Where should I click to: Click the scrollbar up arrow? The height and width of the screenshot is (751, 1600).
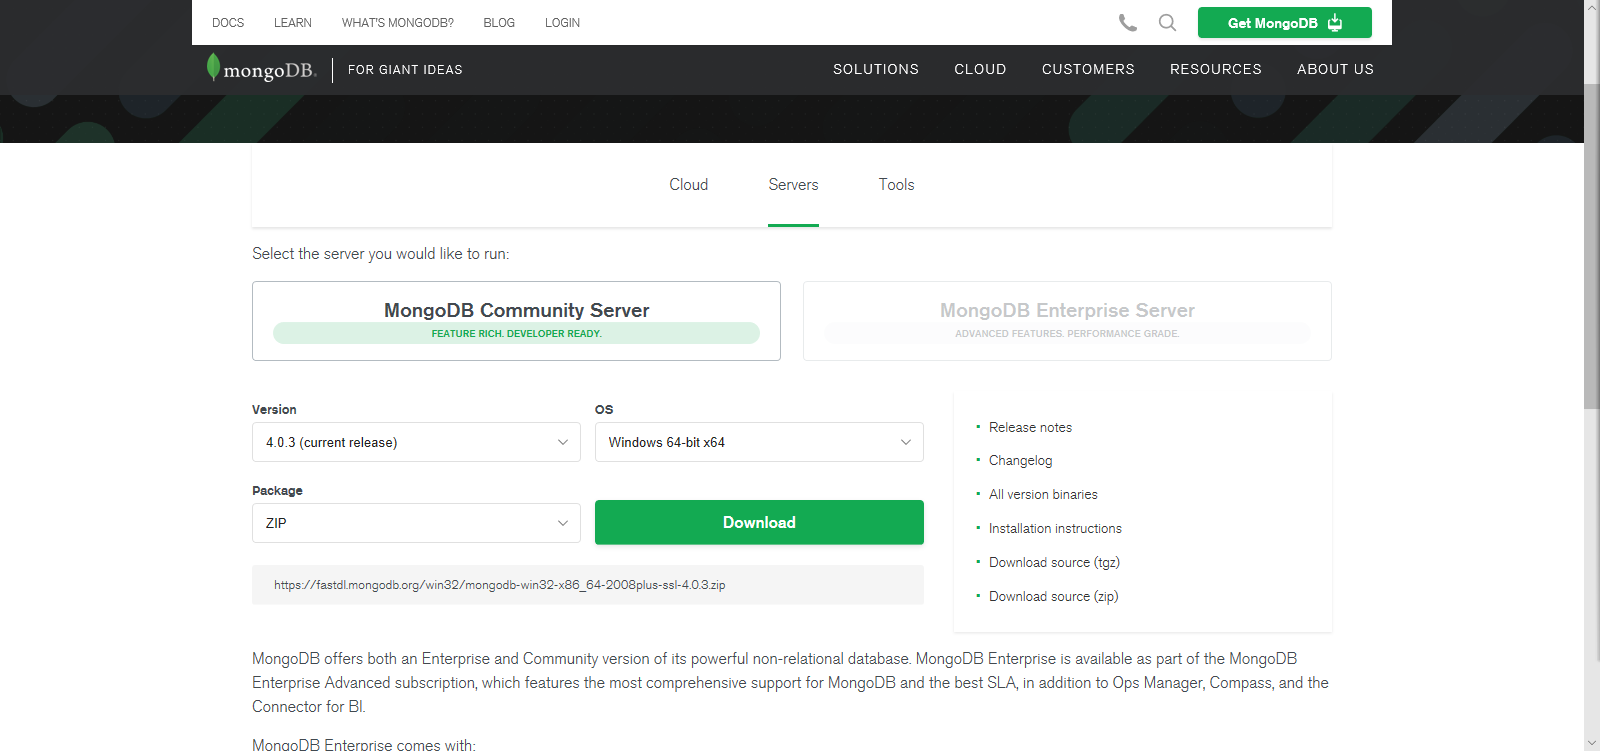pos(1592,7)
